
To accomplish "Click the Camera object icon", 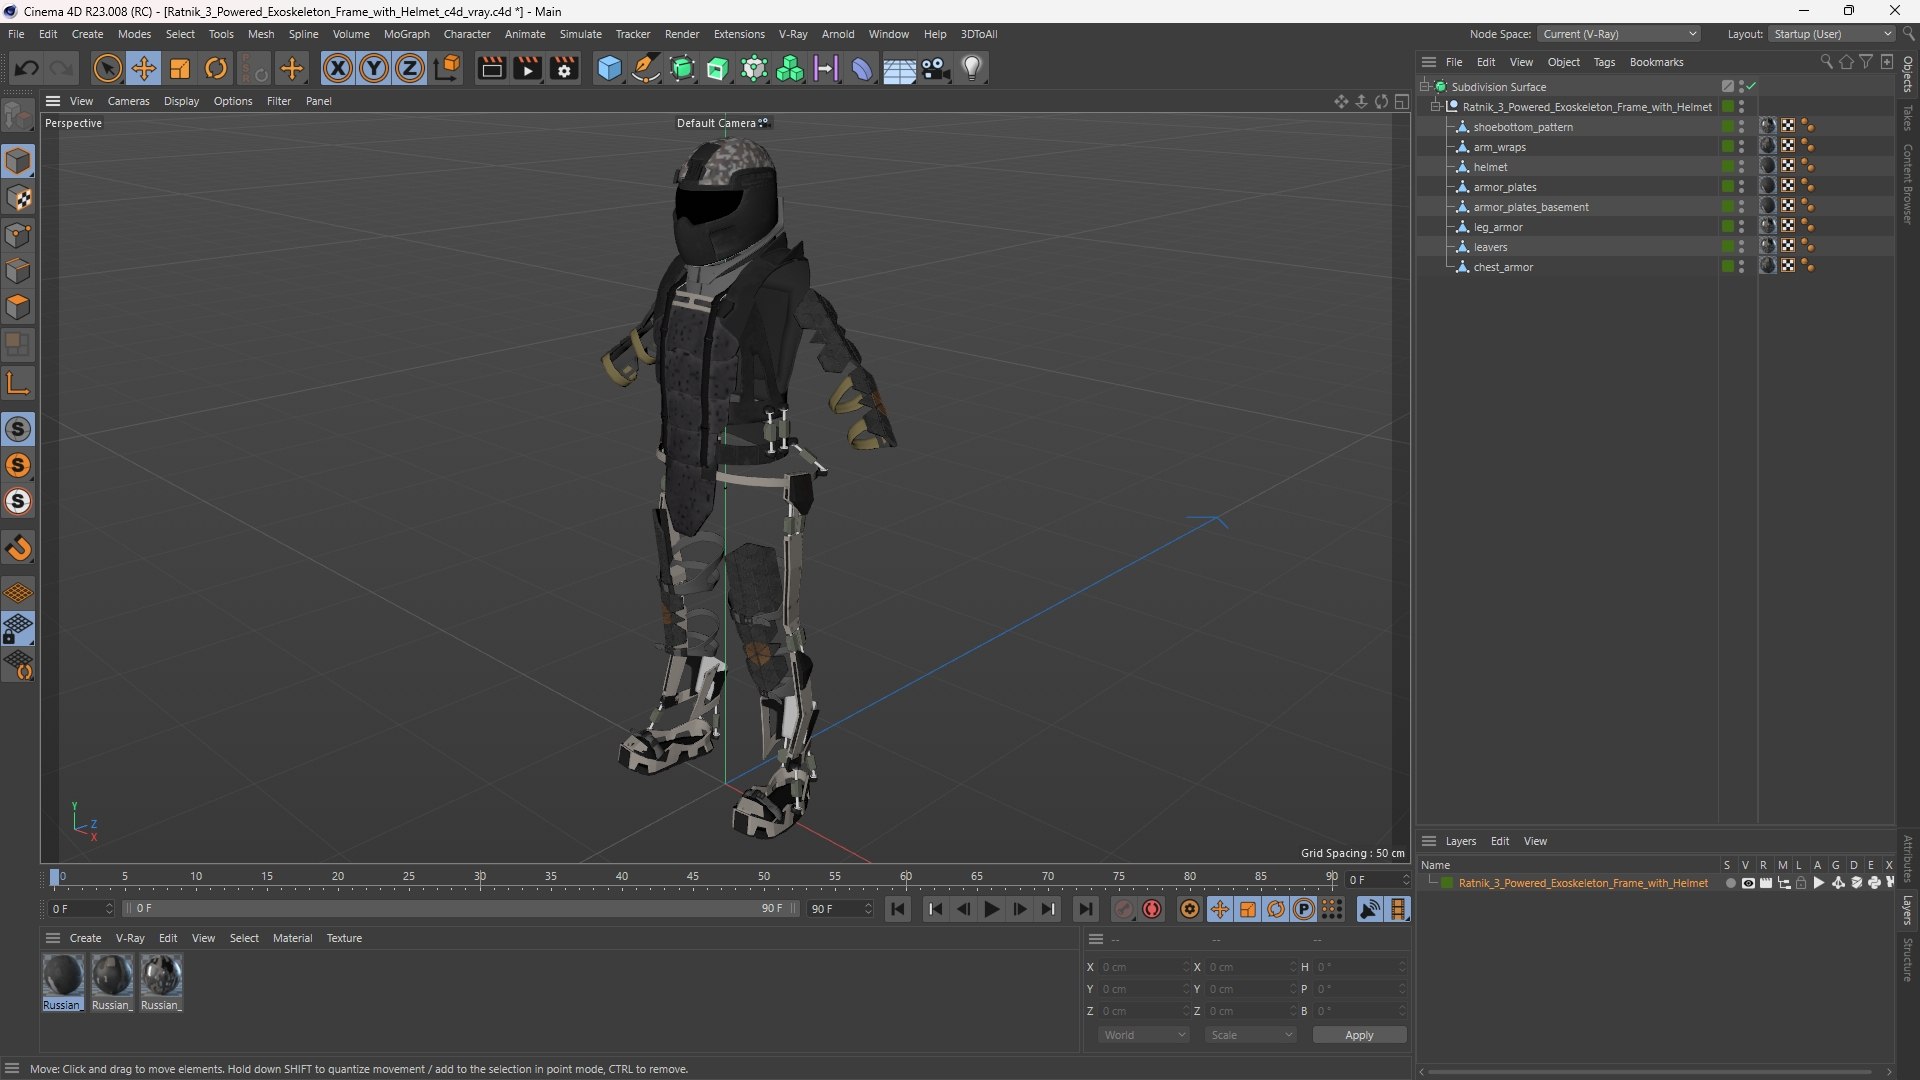I will point(936,68).
